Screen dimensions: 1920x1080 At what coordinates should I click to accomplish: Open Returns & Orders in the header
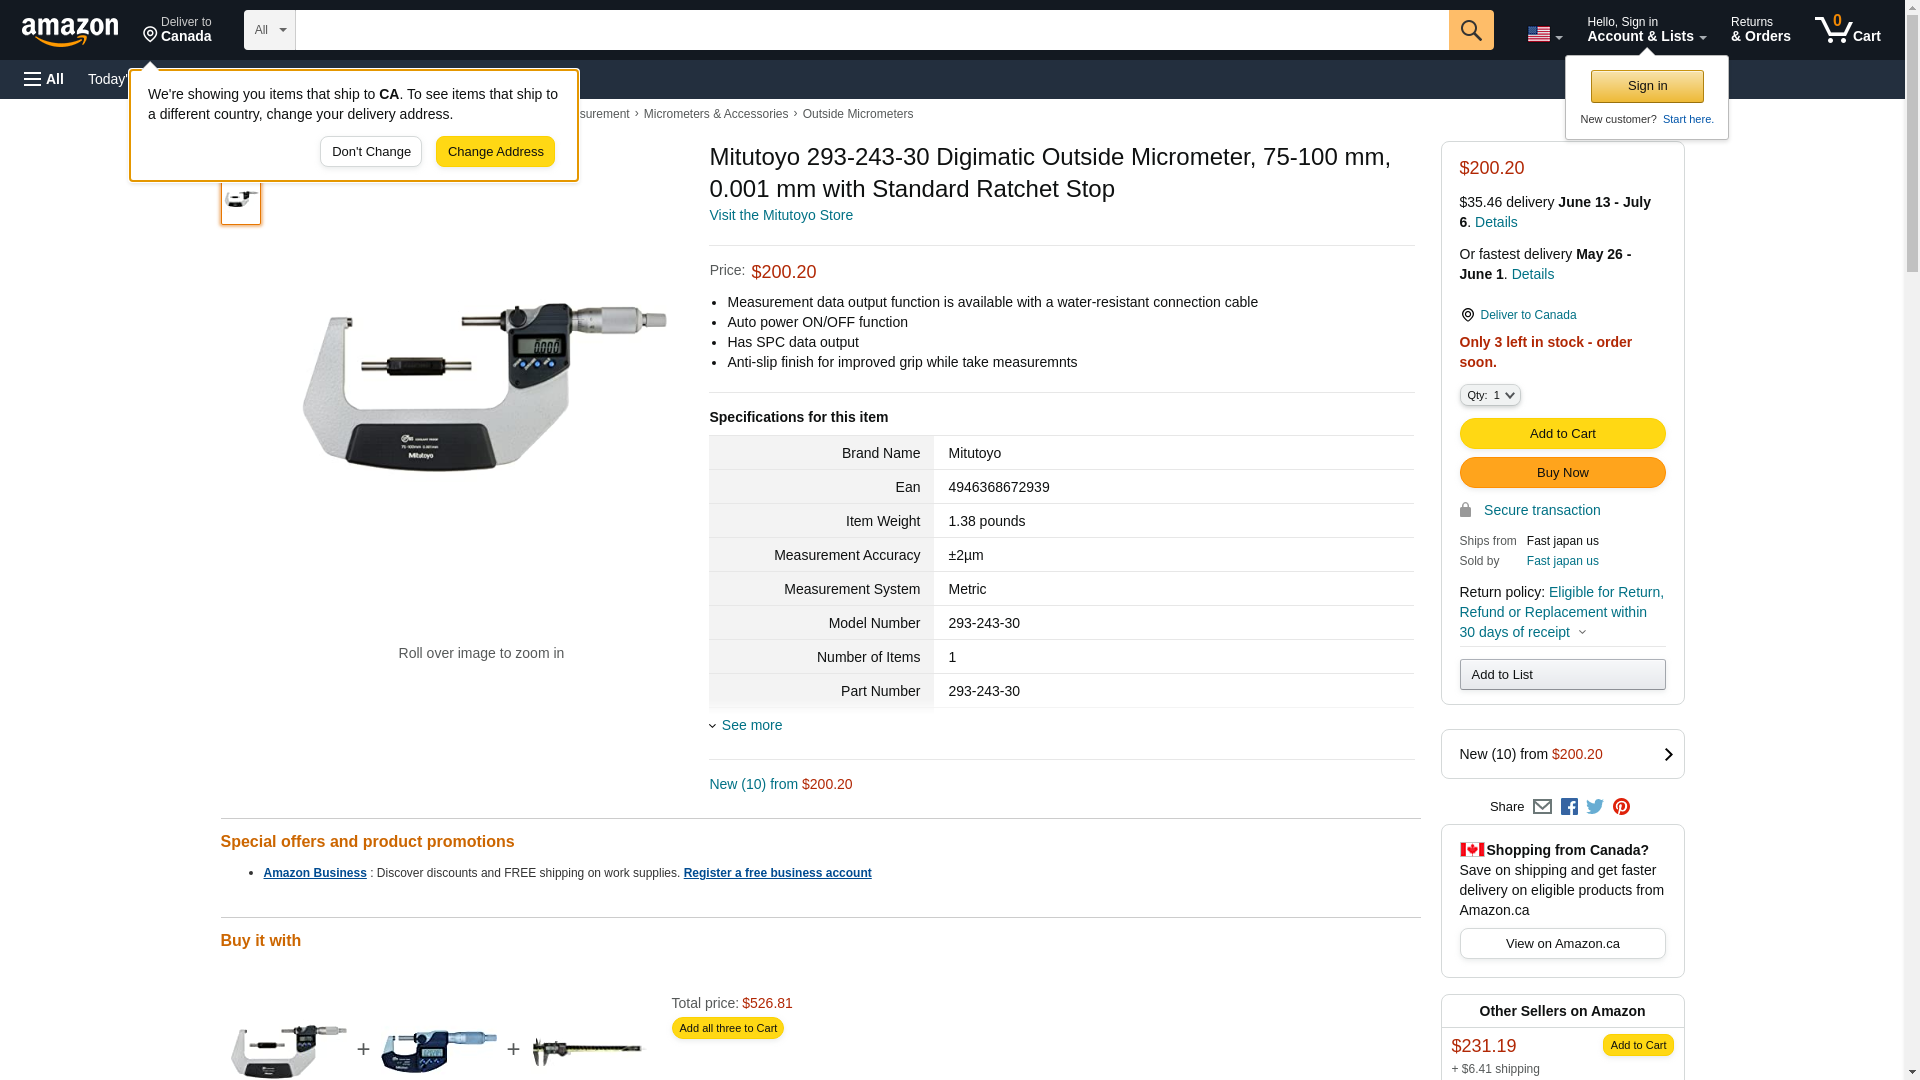click(x=1760, y=30)
